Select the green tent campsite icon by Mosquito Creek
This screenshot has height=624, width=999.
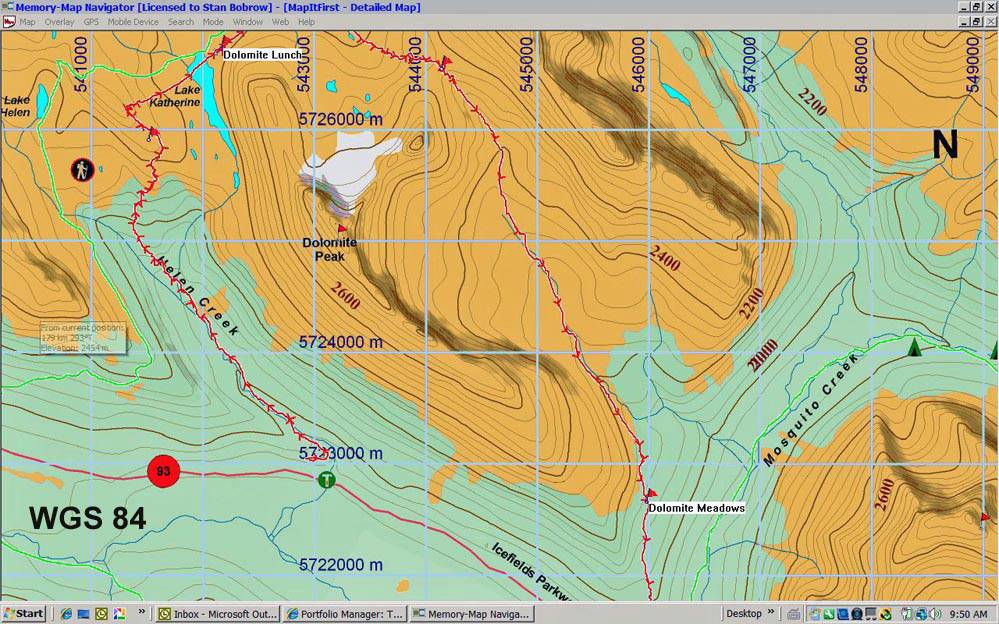(913, 347)
